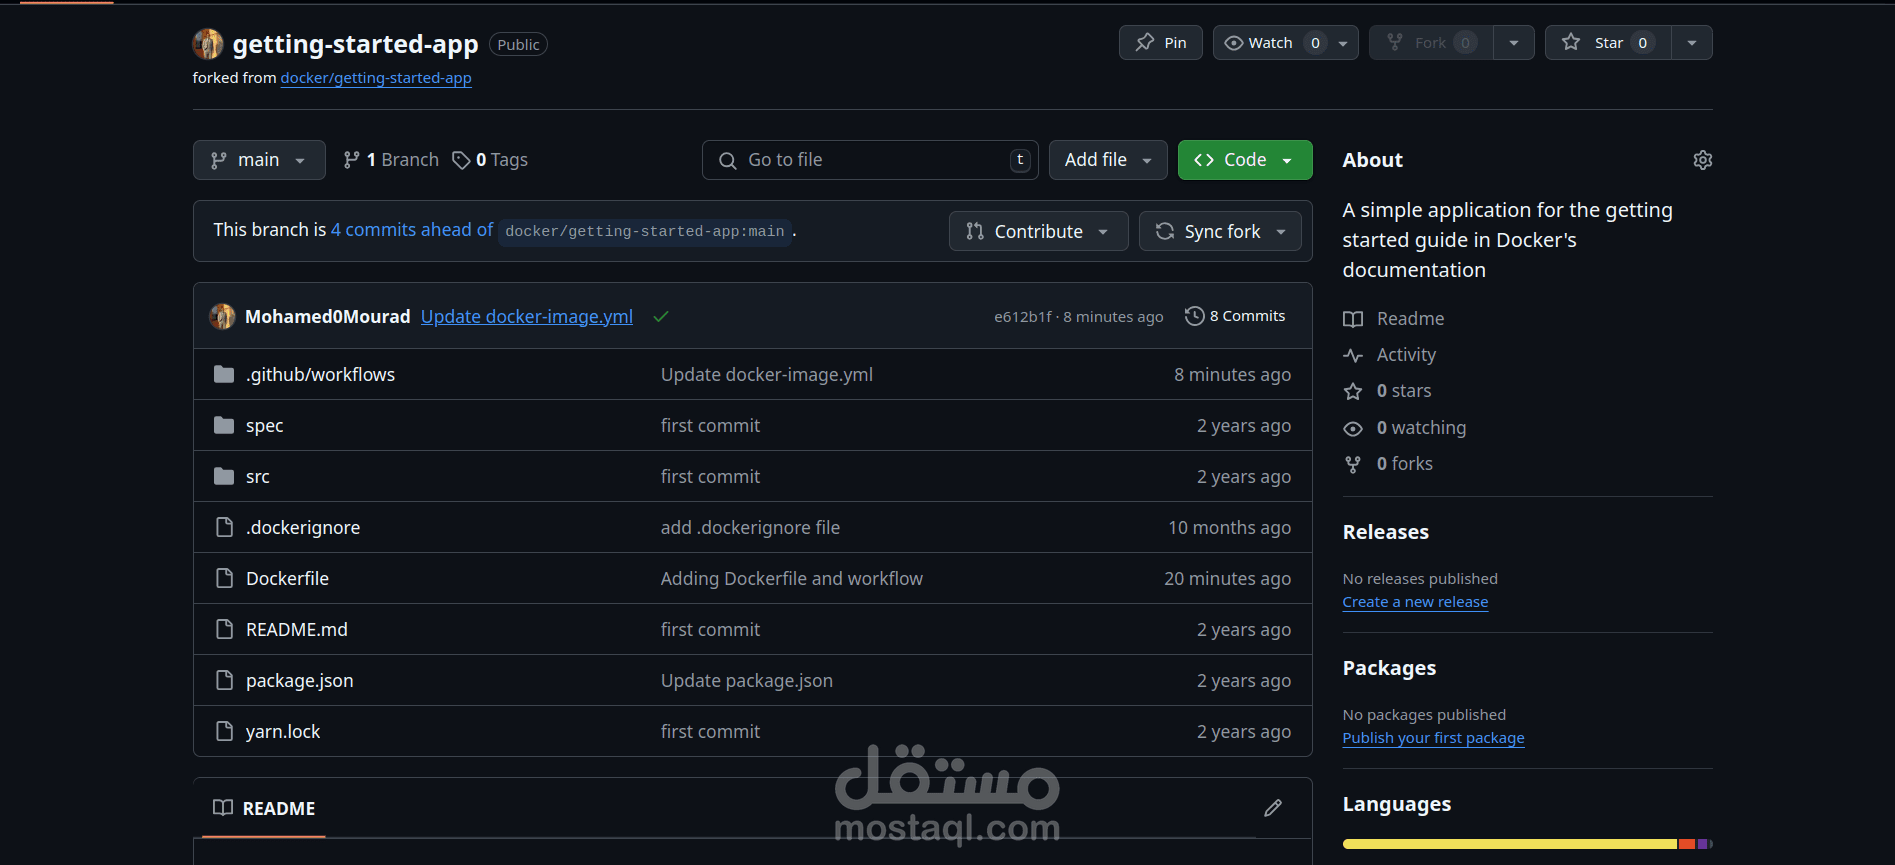Pin this repository with the Pin button

click(x=1160, y=43)
